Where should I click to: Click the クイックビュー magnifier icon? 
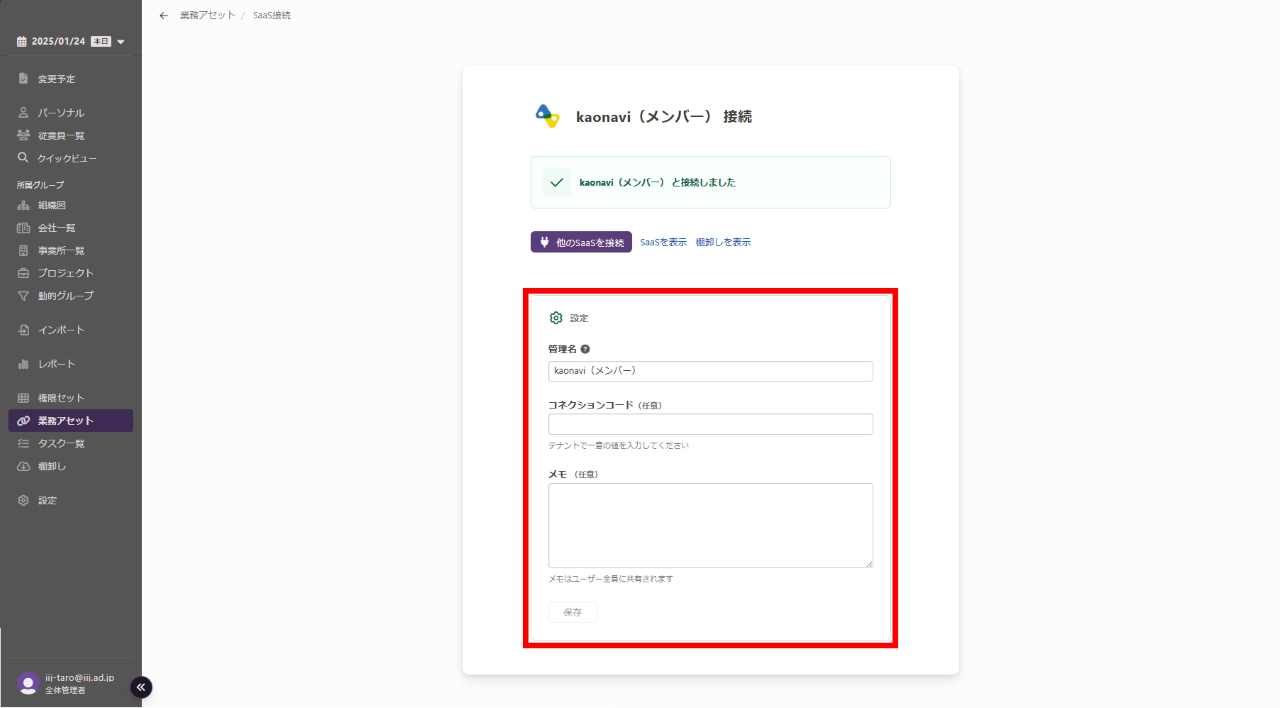(23, 158)
